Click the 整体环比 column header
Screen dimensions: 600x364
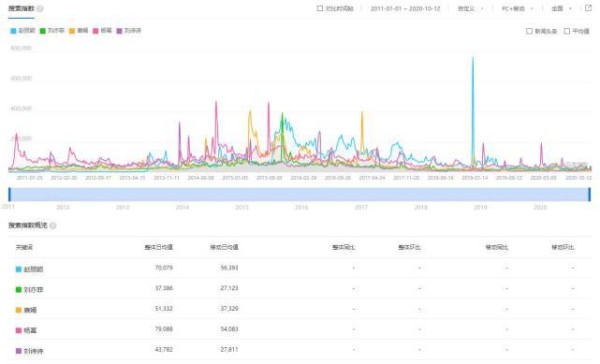pos(409,248)
